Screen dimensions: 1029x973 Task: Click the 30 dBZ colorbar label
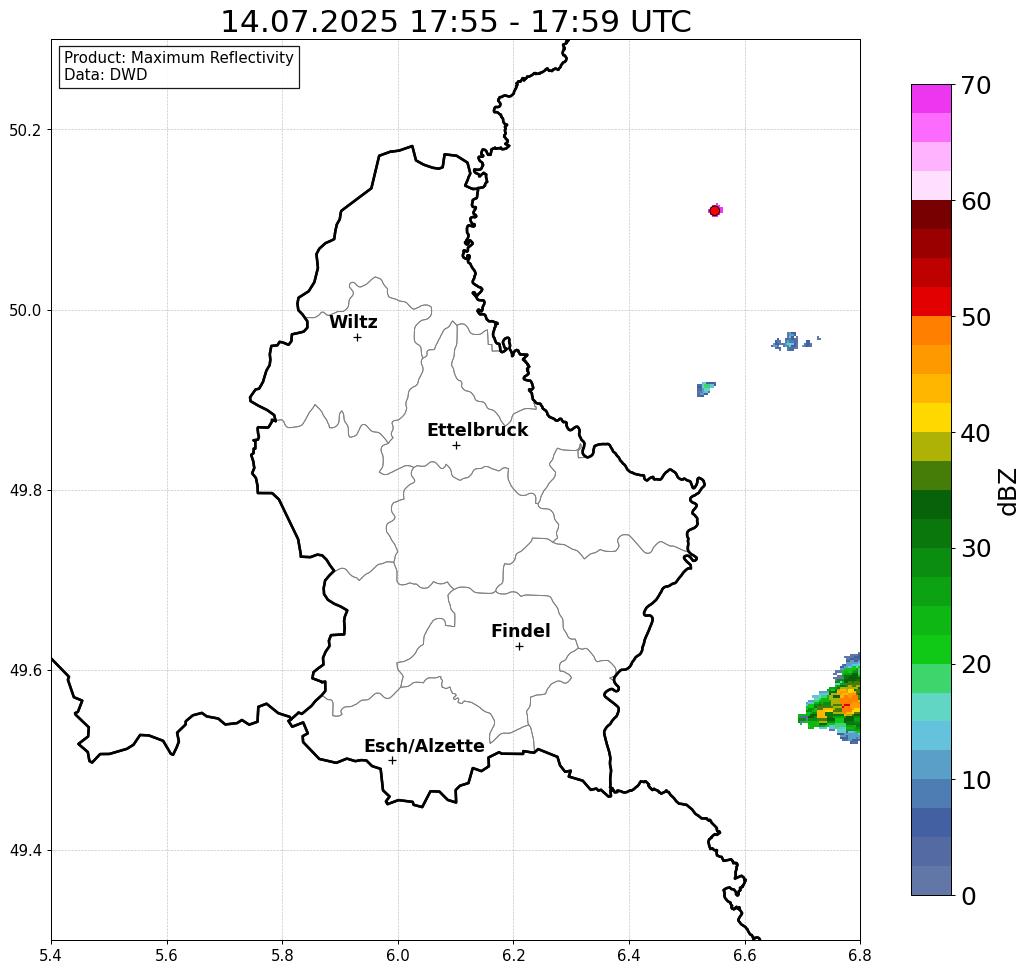pyautogui.click(x=976, y=549)
